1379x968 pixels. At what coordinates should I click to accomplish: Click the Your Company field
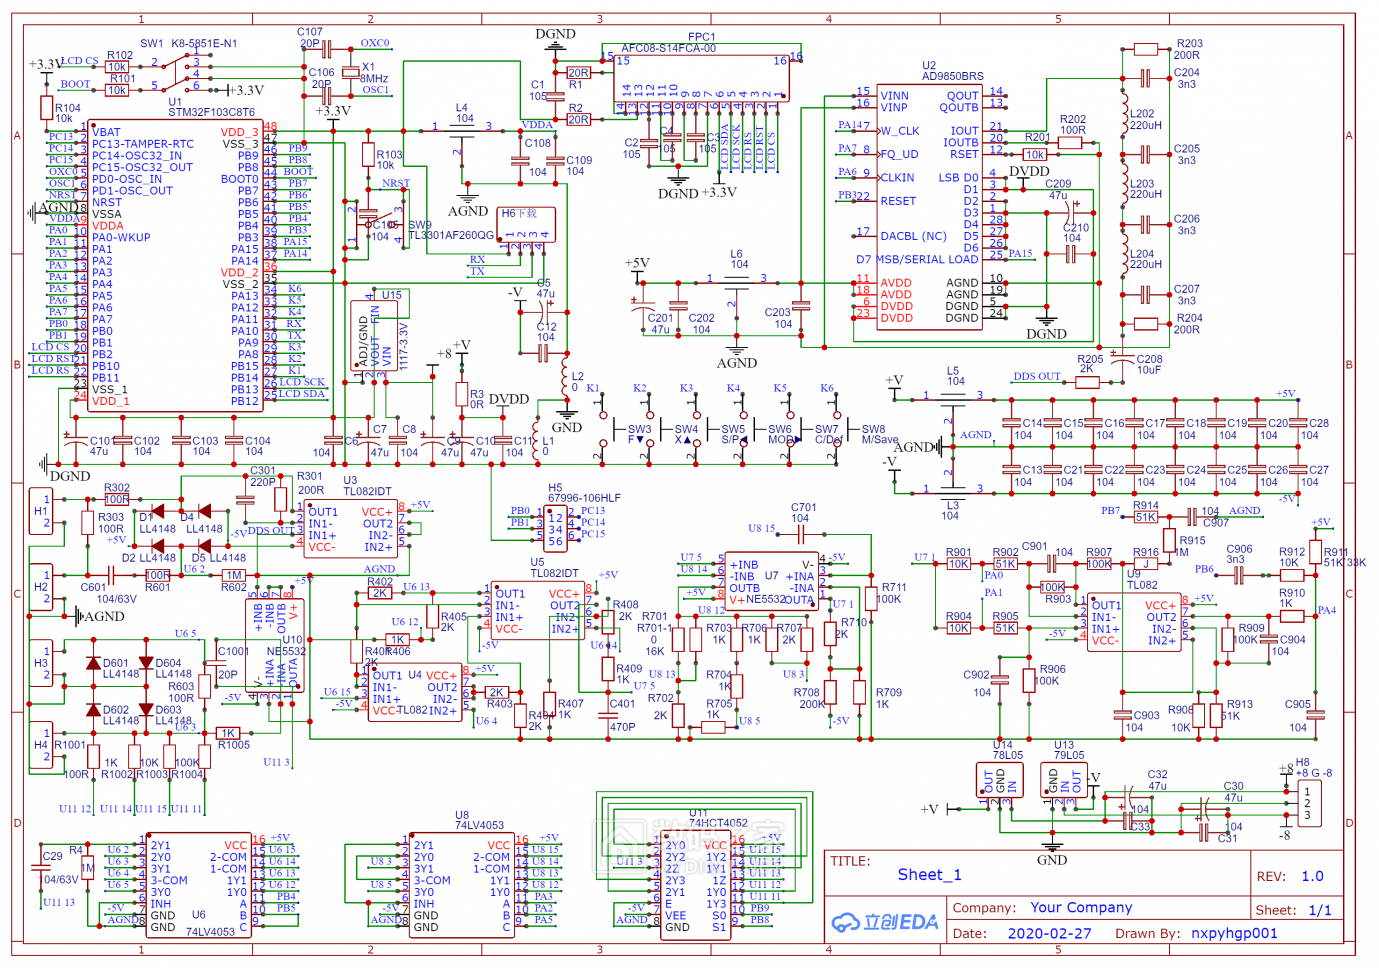[x=1081, y=907]
